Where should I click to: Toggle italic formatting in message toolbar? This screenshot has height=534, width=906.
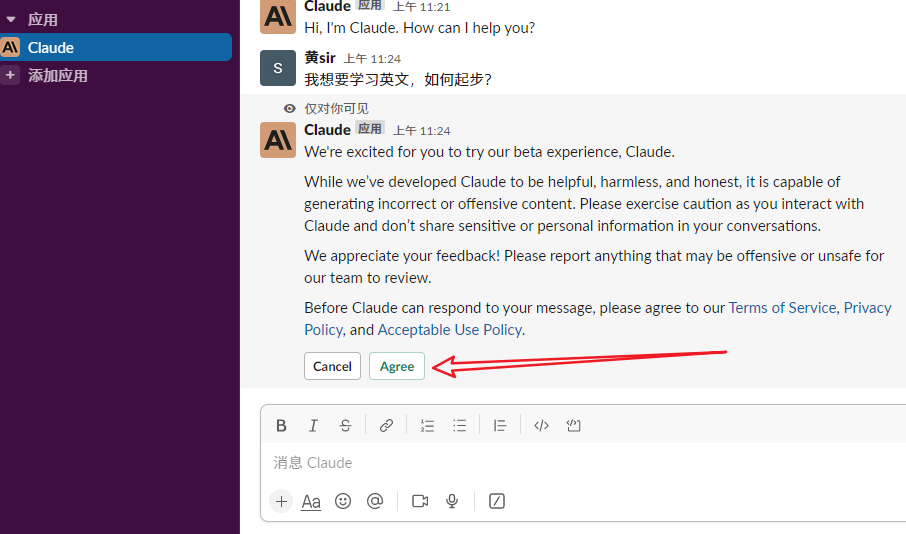(x=313, y=426)
